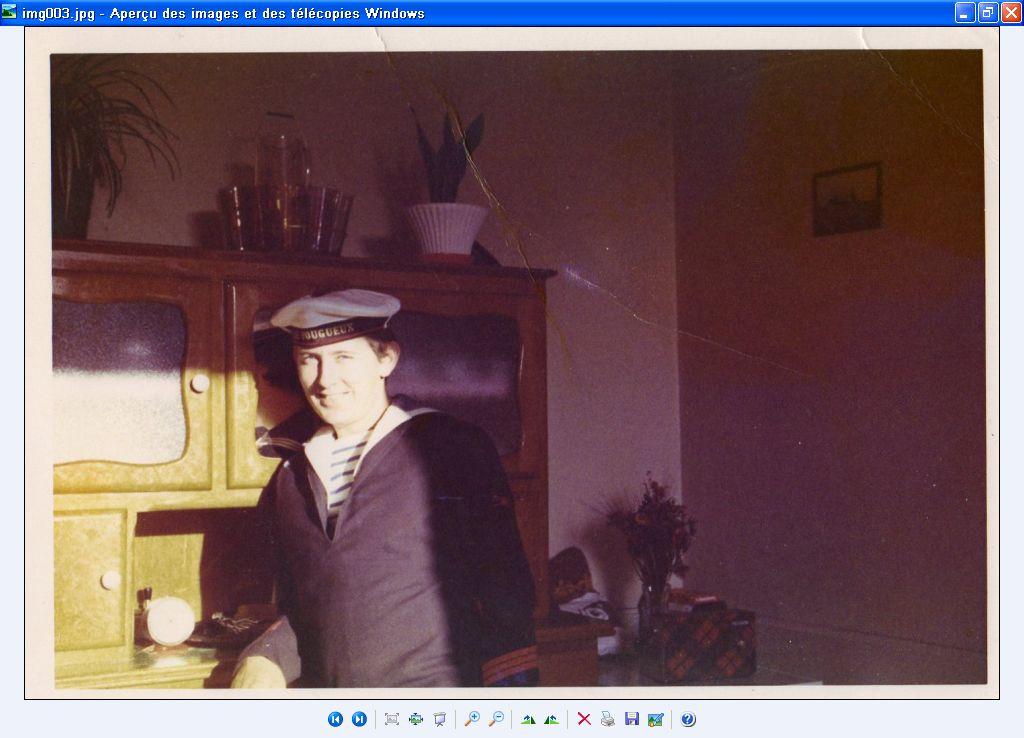The image size is (1024, 738).
Task: Zoom out with the magnifier minus icon
Action: (x=496, y=719)
